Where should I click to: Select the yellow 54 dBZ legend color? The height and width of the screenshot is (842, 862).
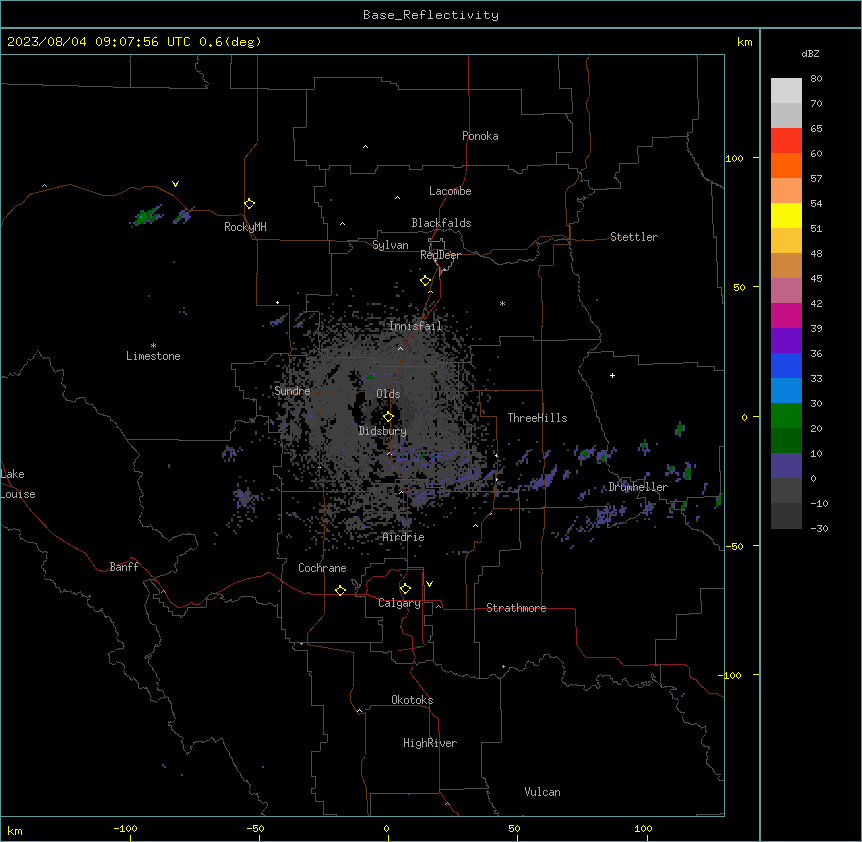click(786, 215)
